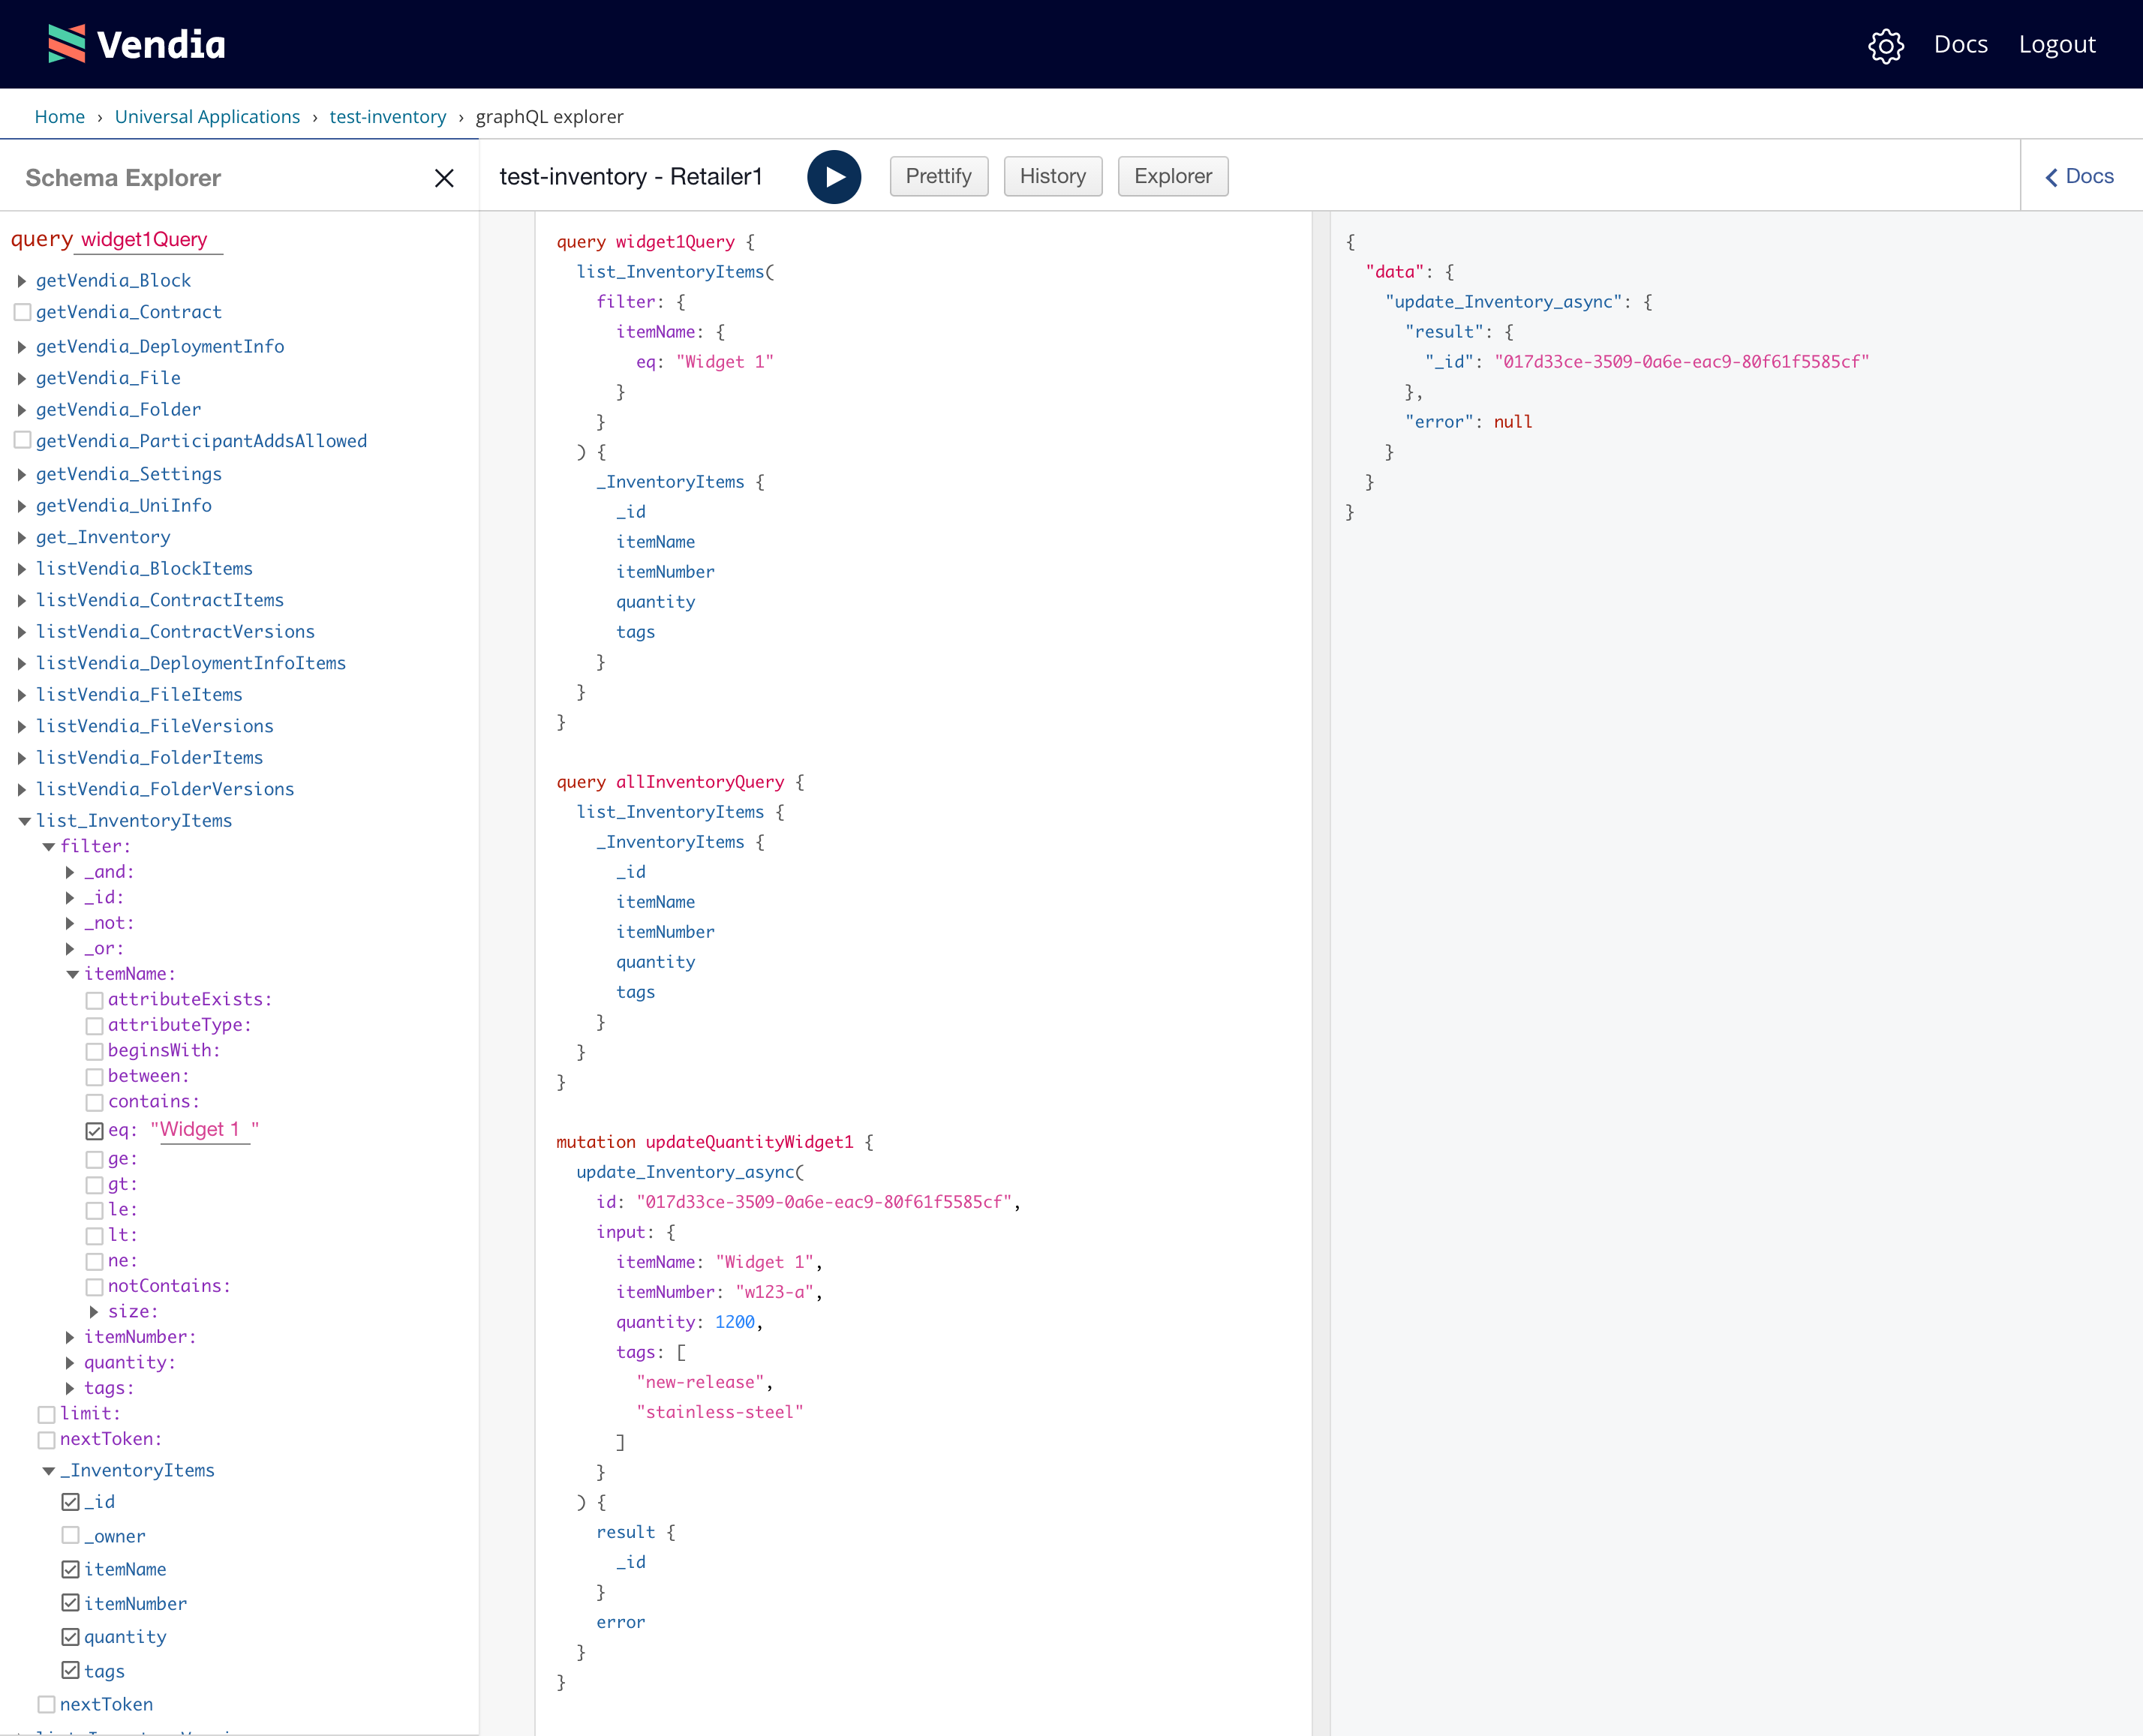Edit the eq value "Widget 1" field
The height and width of the screenshot is (1736, 2143).
[205, 1130]
